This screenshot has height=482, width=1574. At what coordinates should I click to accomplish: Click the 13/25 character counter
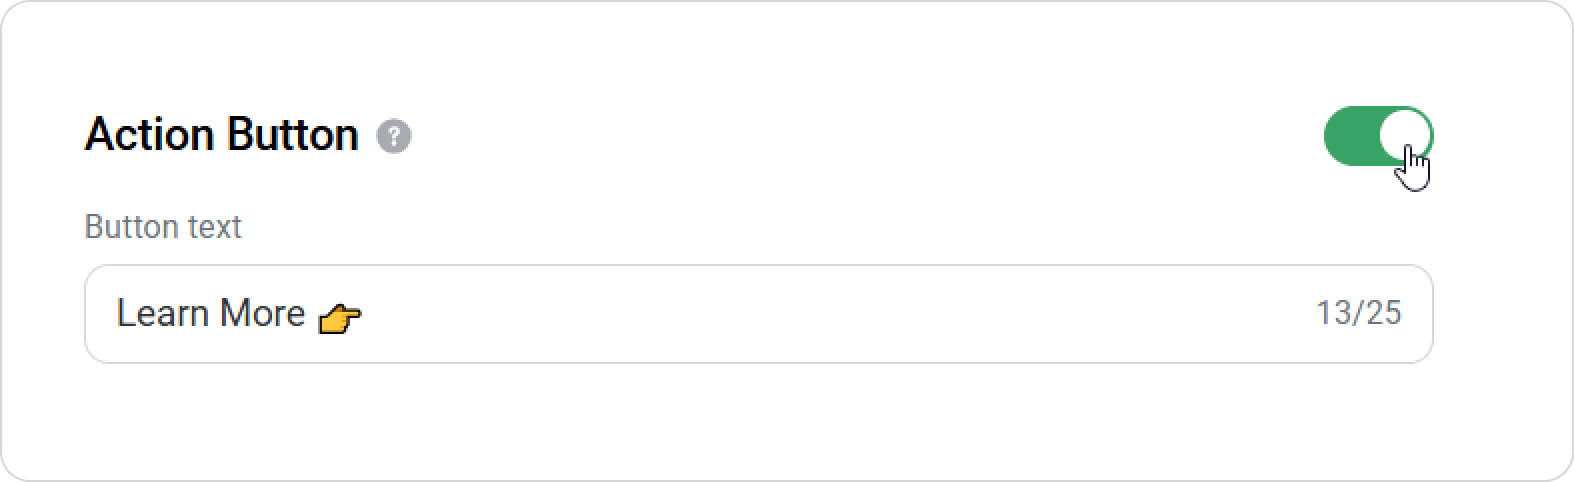pyautogui.click(x=1359, y=314)
